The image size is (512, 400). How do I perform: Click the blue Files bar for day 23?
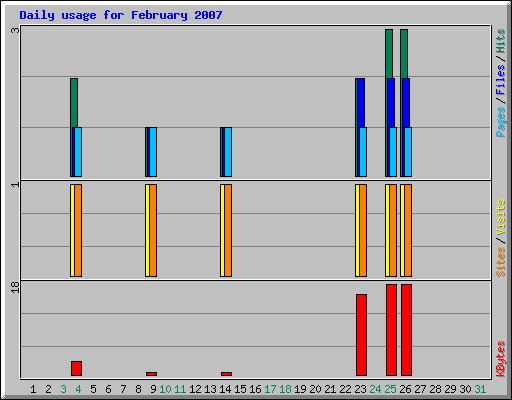[x=361, y=103]
